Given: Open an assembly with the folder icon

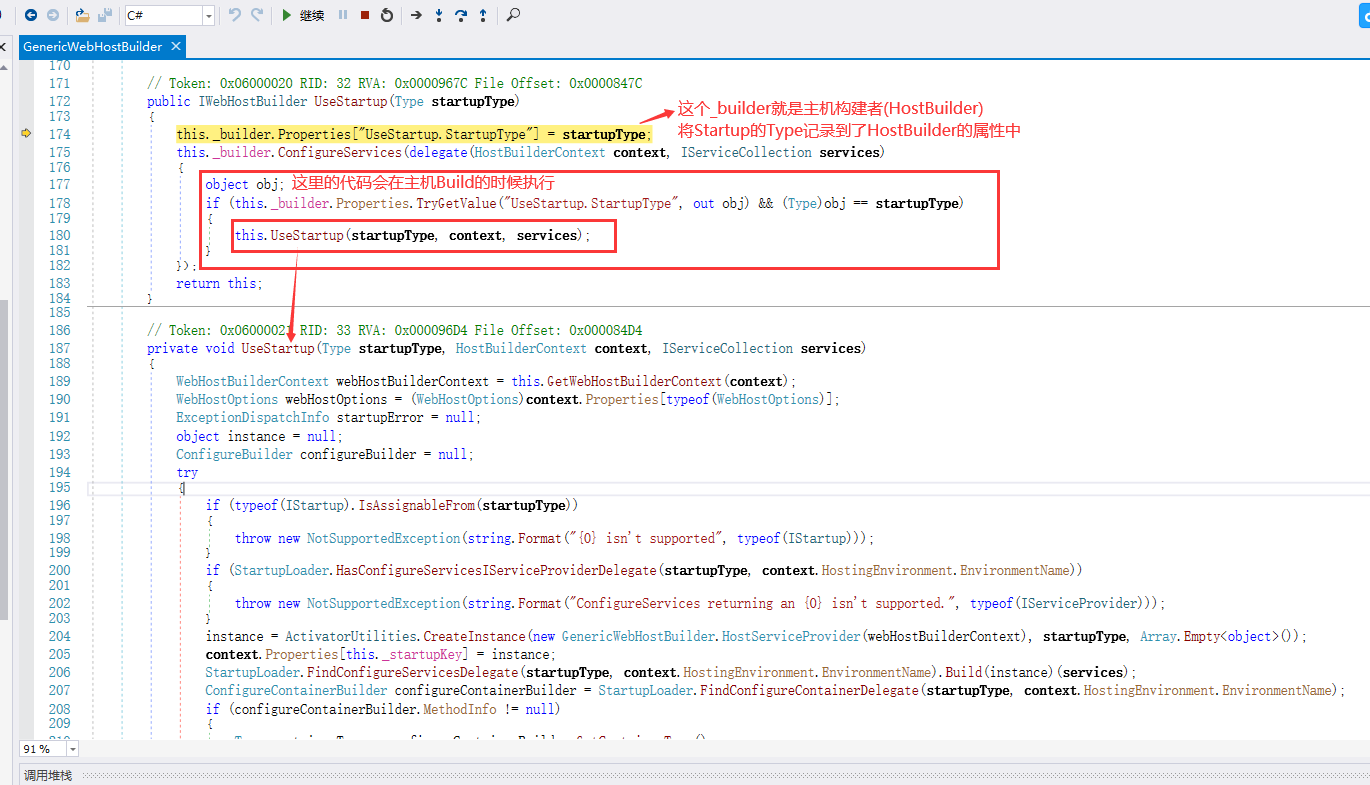Looking at the screenshot, I should click(82, 15).
